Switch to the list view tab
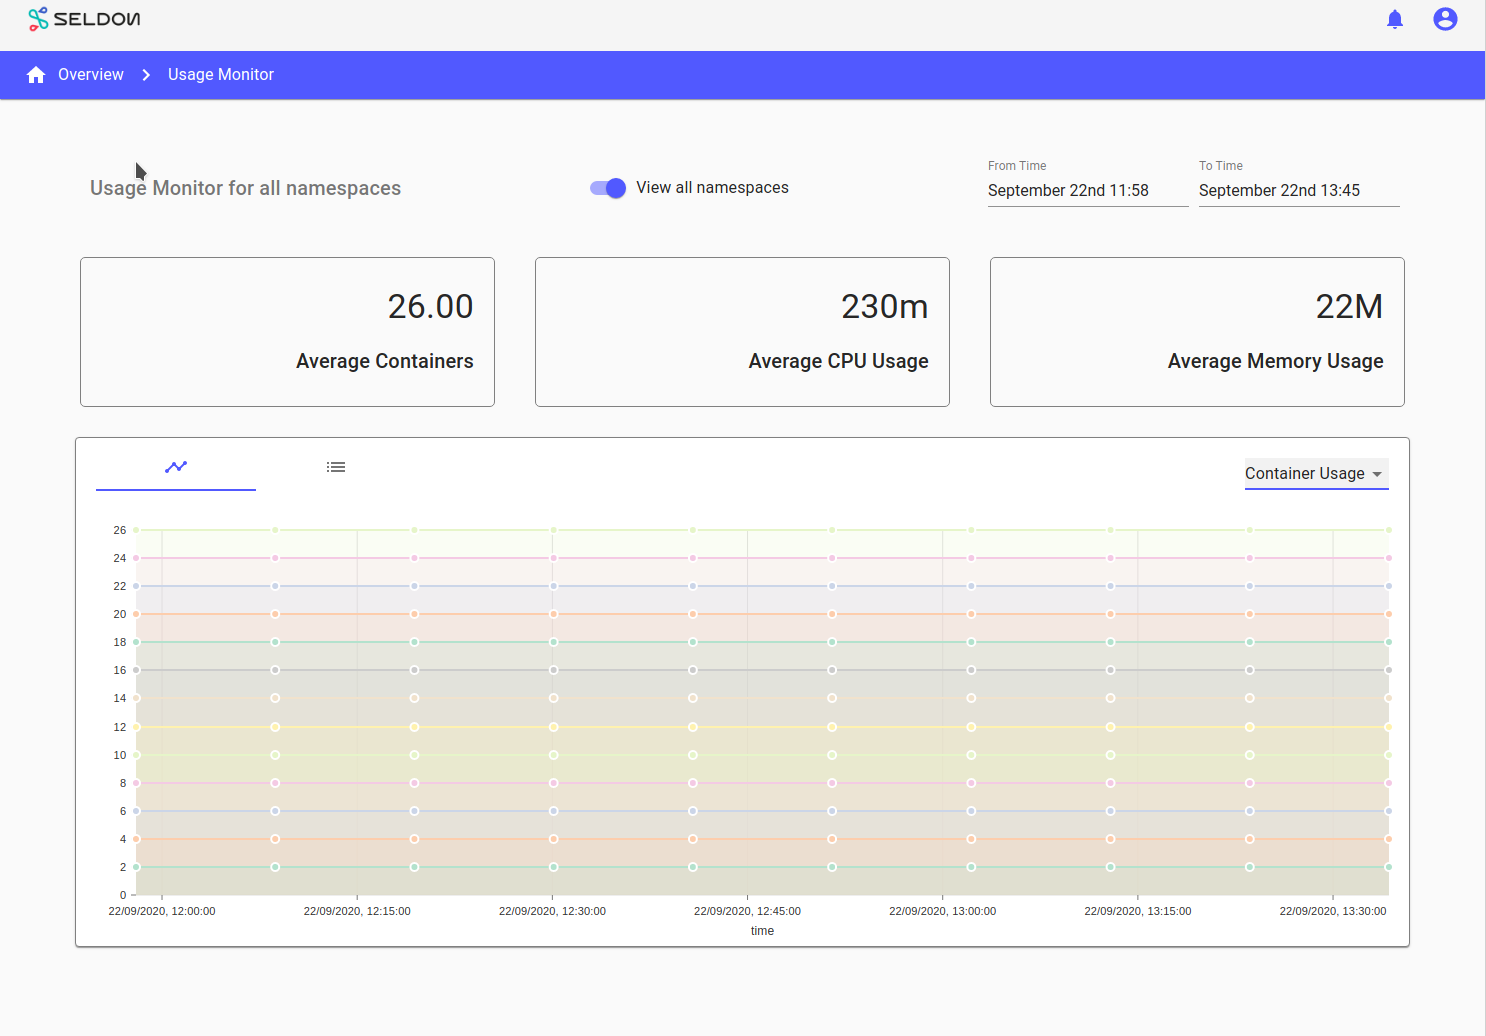1486x1036 pixels. click(336, 467)
